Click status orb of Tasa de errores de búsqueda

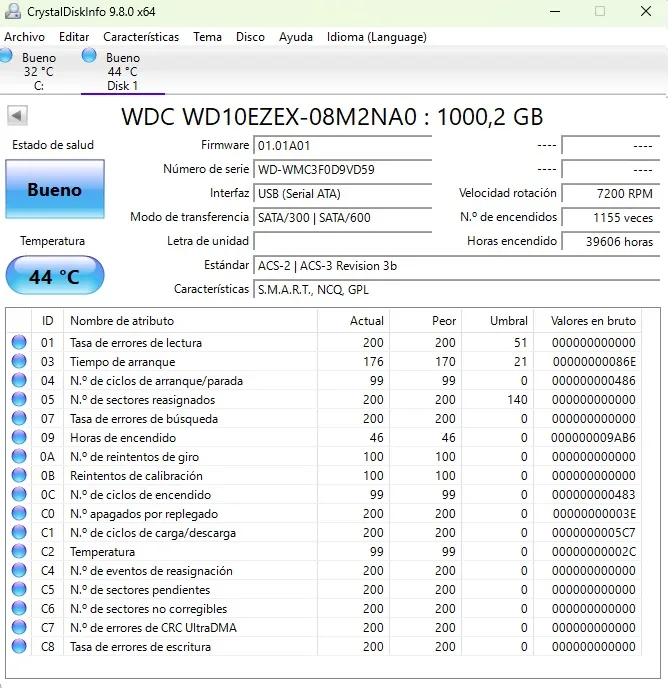pos(19,418)
